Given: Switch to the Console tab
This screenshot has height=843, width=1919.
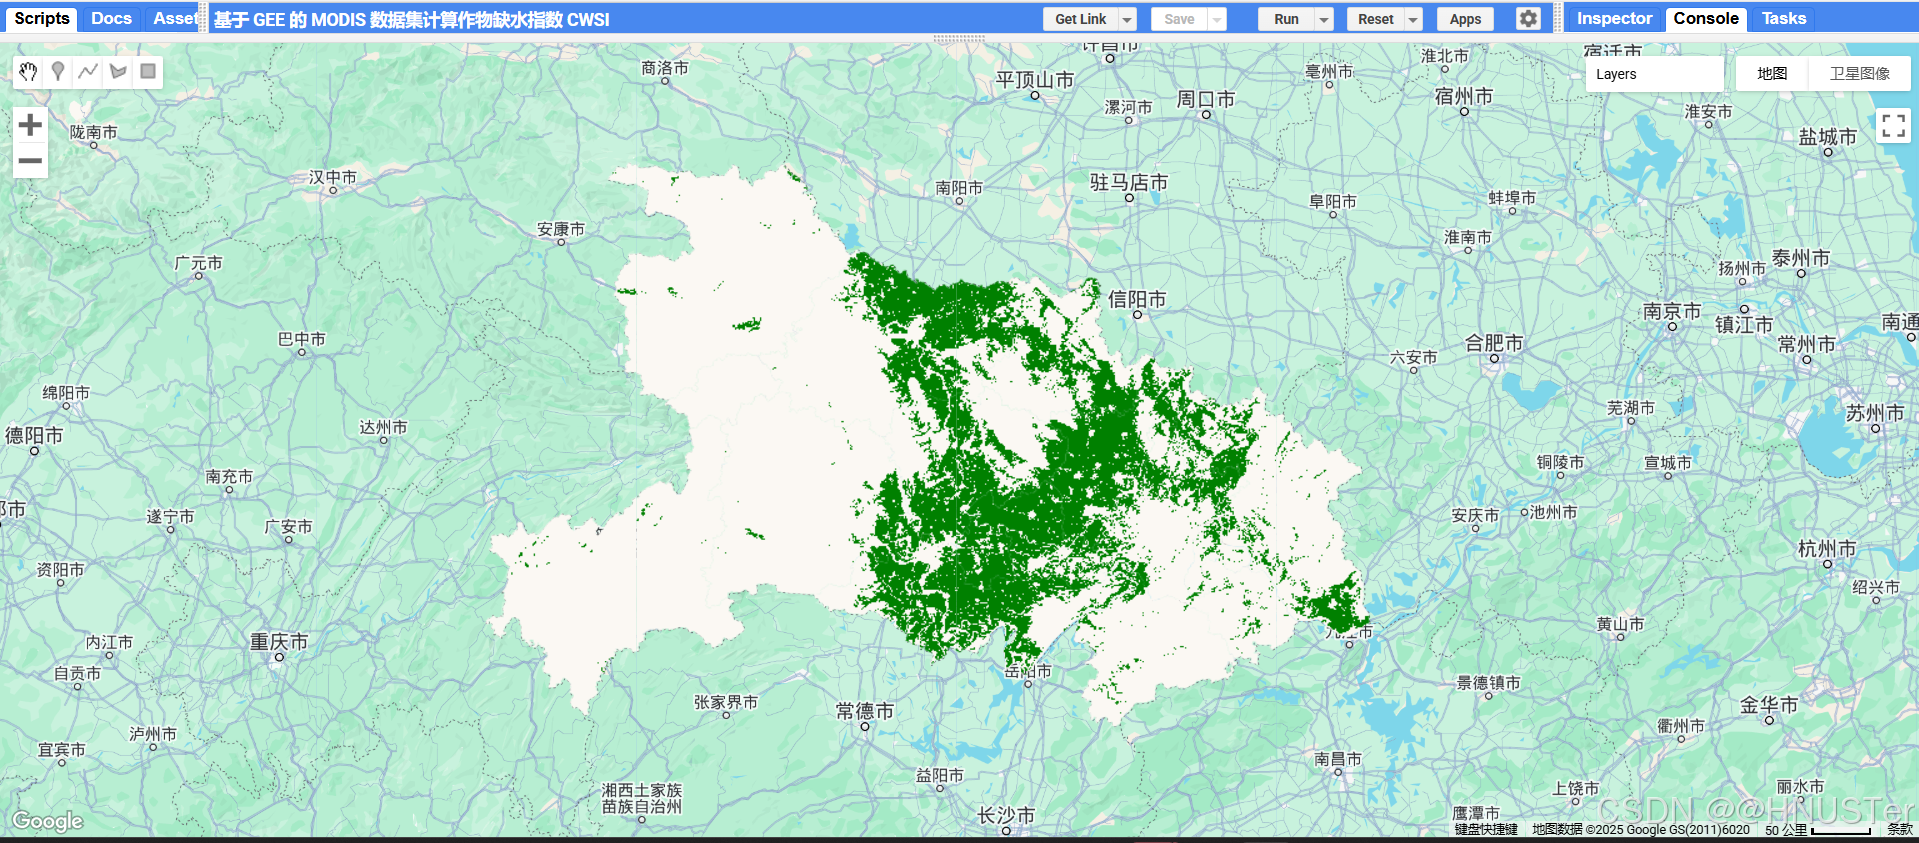Looking at the screenshot, I should tap(1706, 18).
